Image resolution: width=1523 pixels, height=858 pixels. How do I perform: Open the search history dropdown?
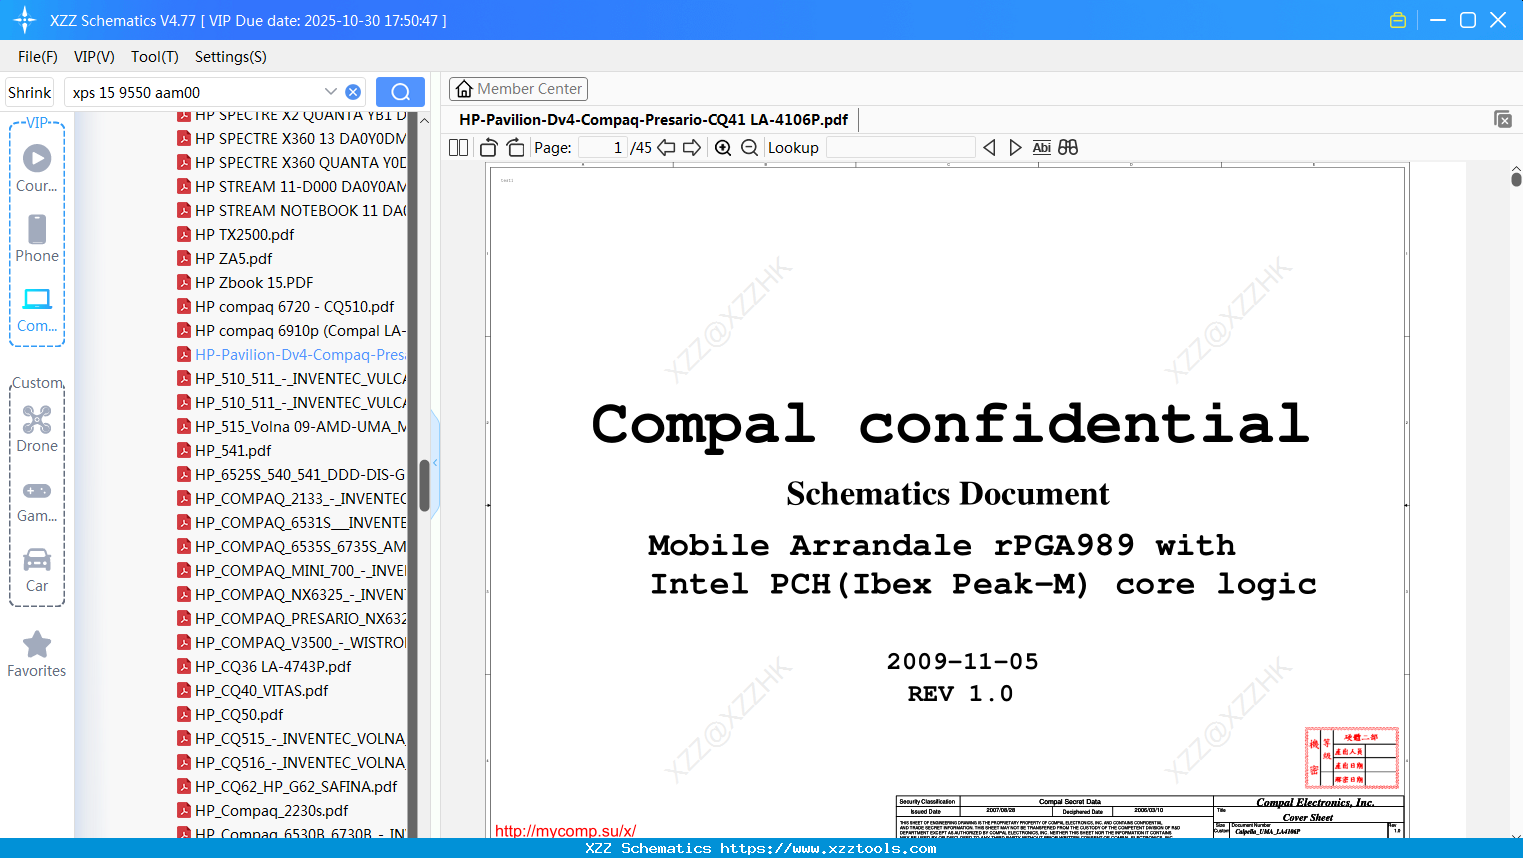point(331,92)
